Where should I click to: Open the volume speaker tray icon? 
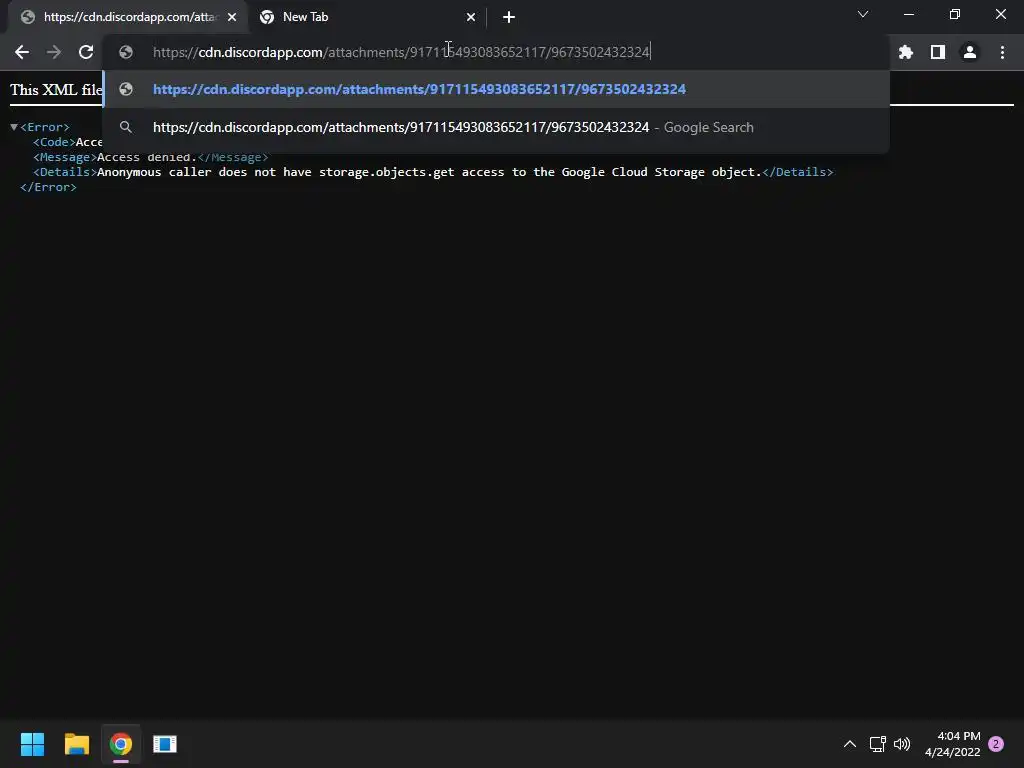coord(902,744)
